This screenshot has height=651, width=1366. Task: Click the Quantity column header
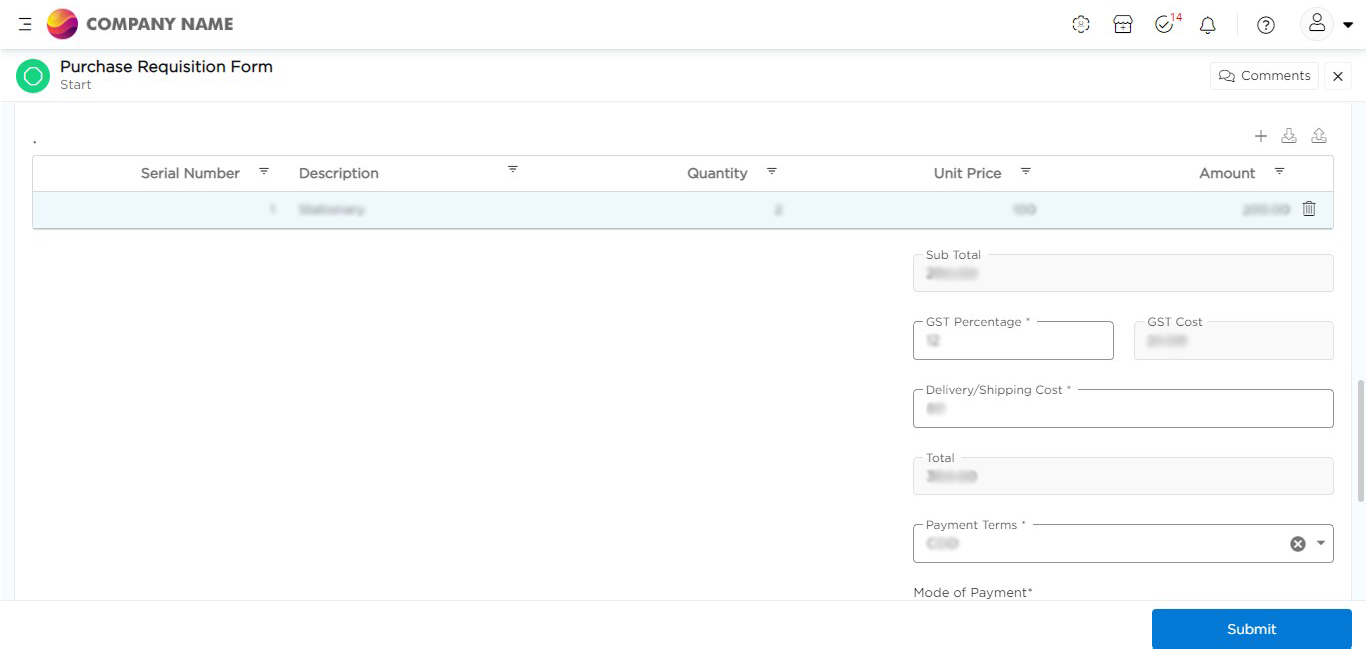pos(717,173)
